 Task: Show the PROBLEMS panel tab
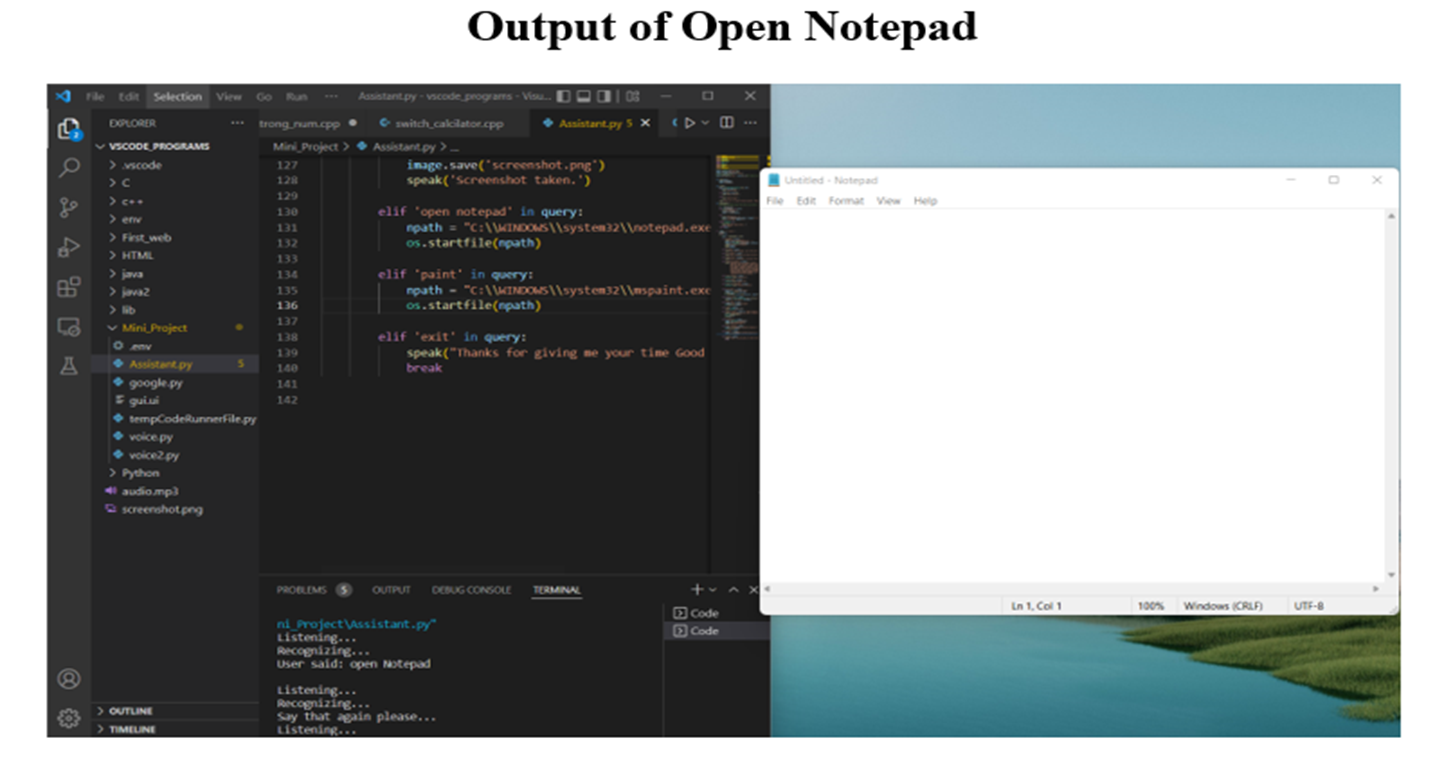tap(314, 590)
